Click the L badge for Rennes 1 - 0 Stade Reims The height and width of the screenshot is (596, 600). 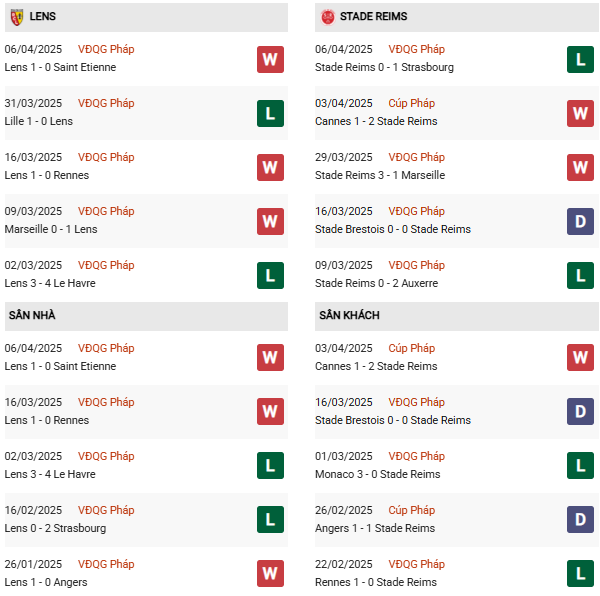tap(580, 573)
